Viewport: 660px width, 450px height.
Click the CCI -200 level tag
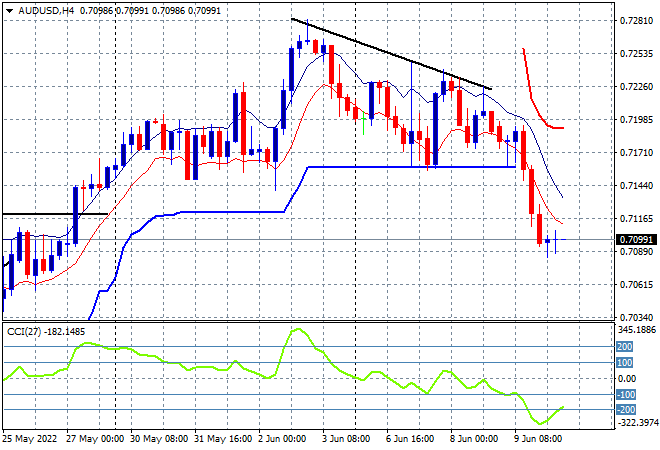point(626,410)
